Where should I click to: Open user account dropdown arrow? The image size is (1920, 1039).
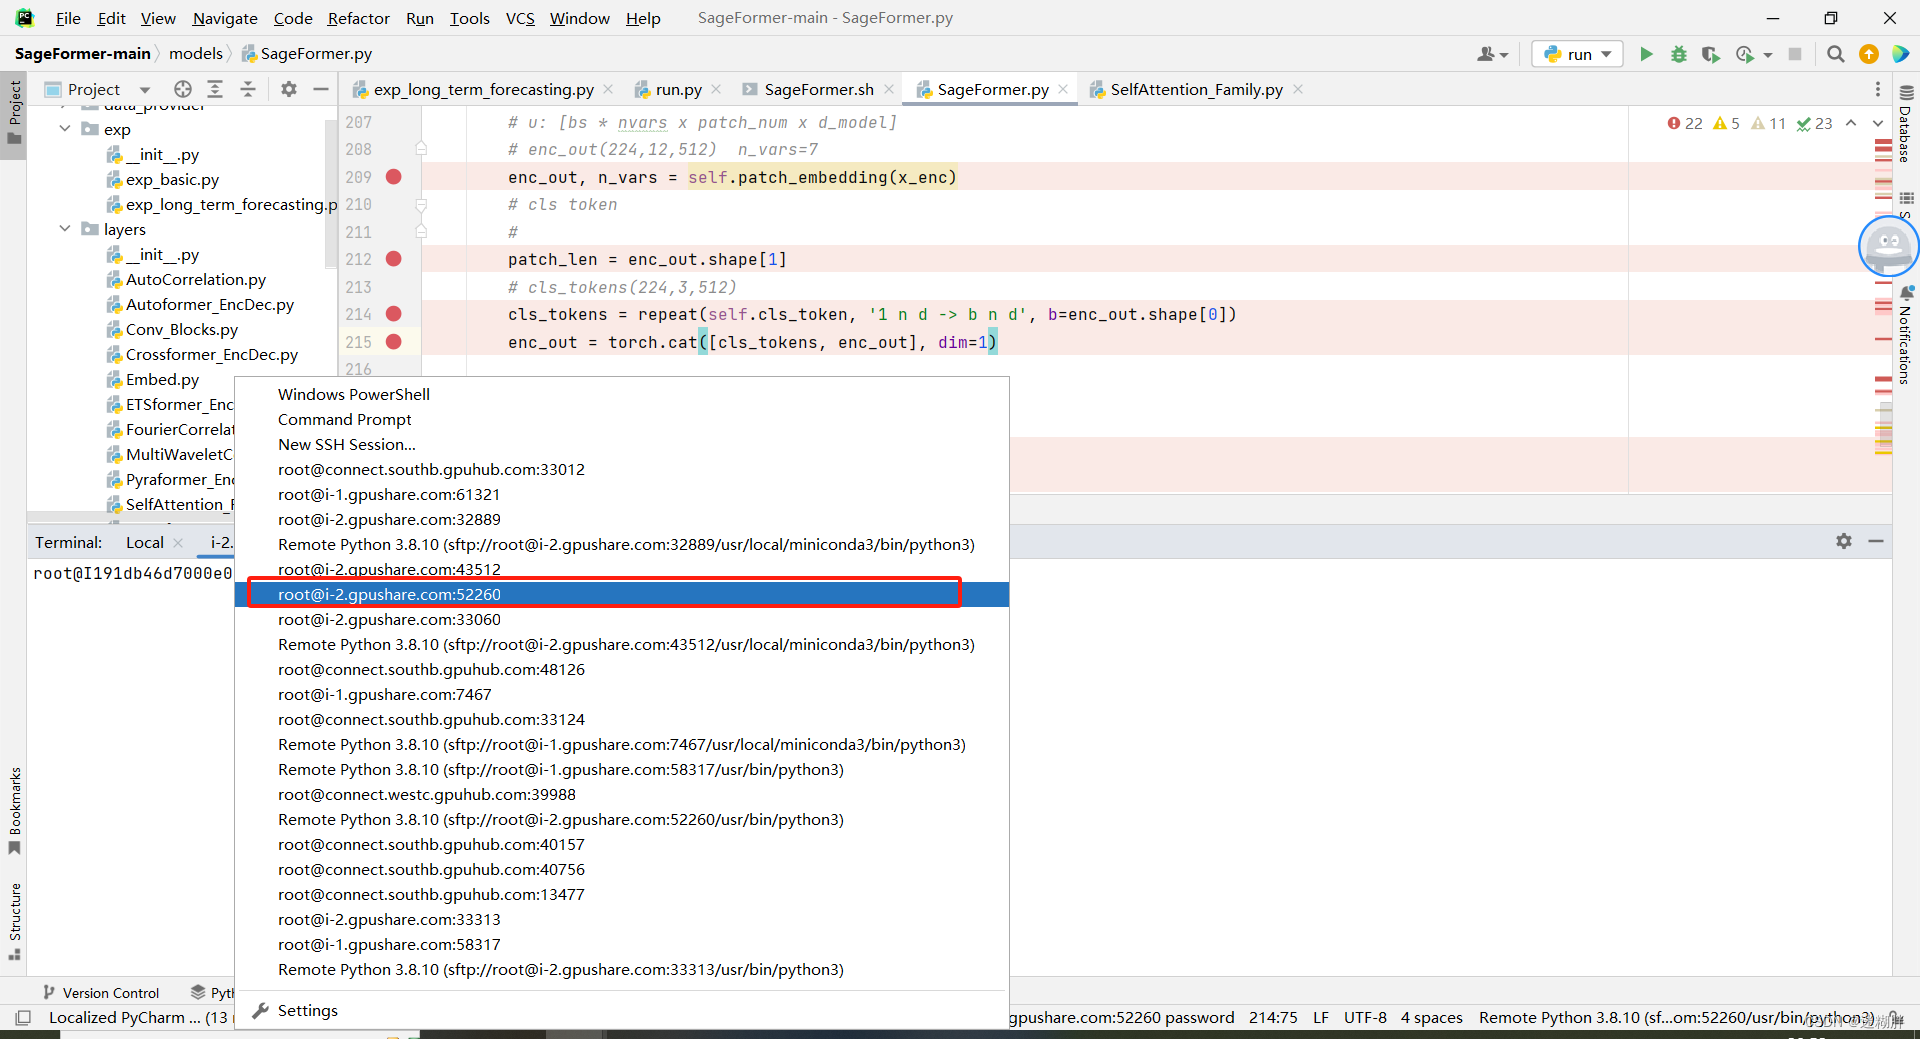1503,55
